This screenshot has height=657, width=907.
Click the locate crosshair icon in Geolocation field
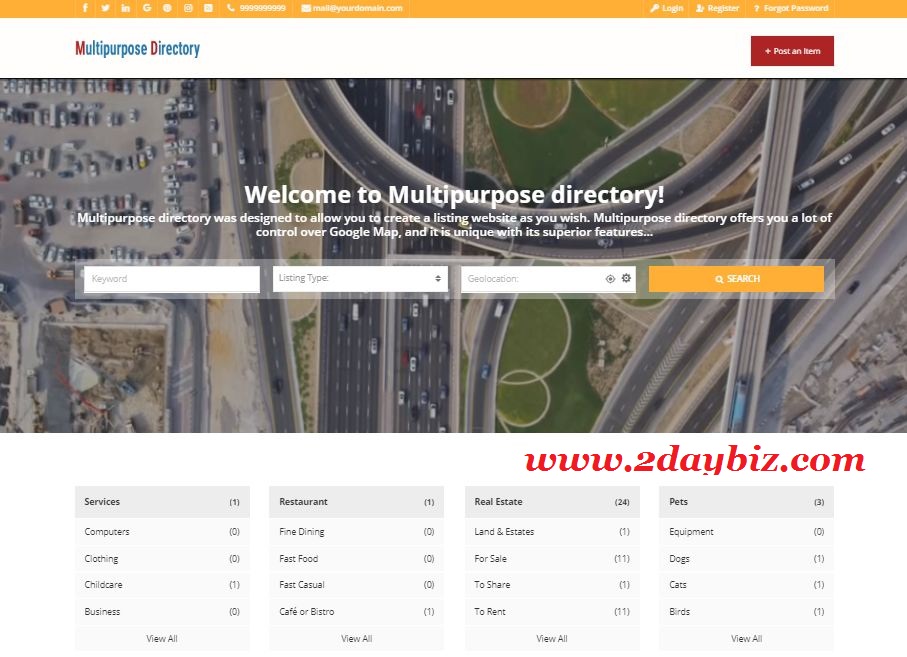point(609,278)
